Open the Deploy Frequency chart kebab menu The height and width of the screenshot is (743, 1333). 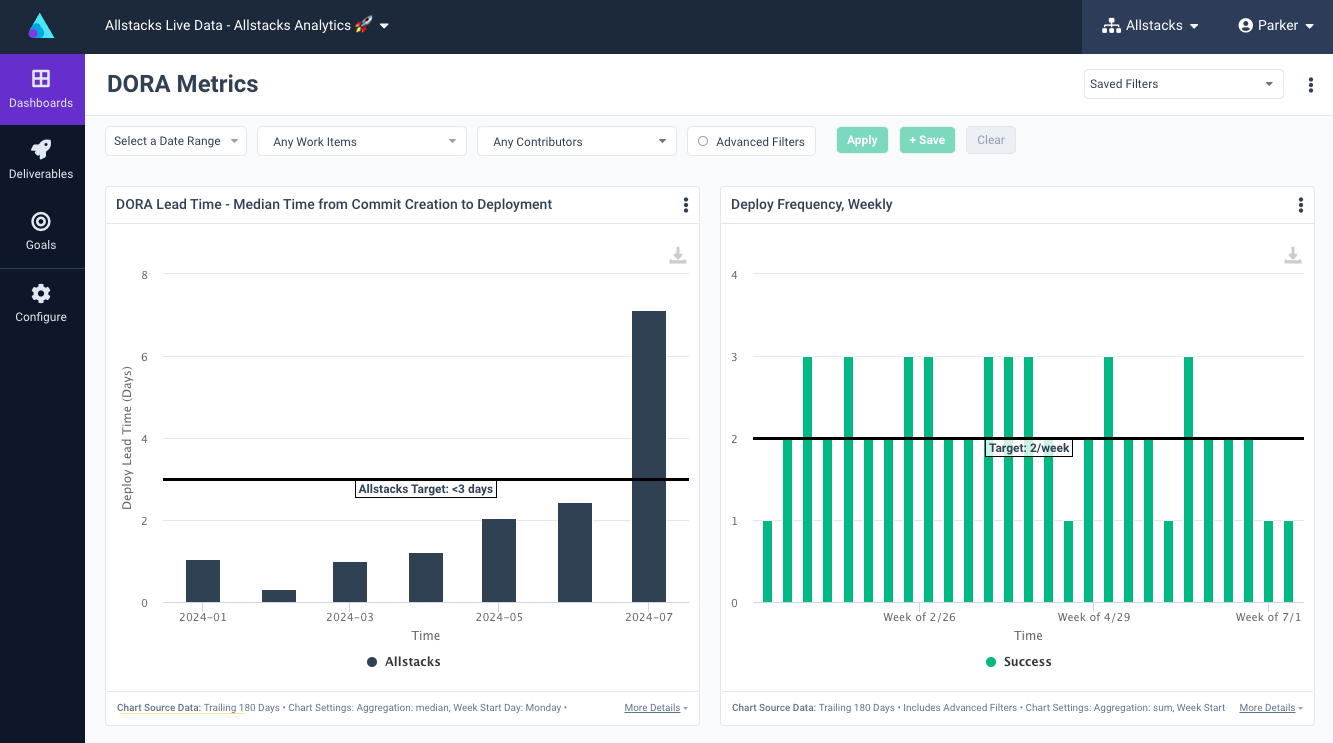click(1300, 204)
